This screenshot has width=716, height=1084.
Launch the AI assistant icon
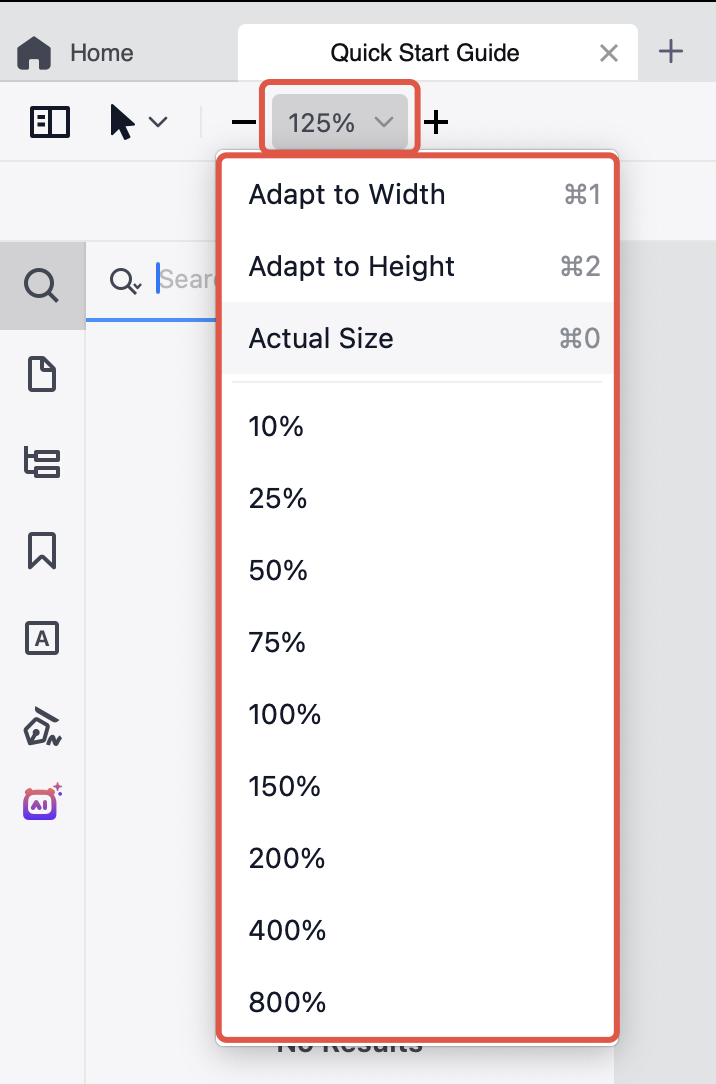(x=42, y=802)
